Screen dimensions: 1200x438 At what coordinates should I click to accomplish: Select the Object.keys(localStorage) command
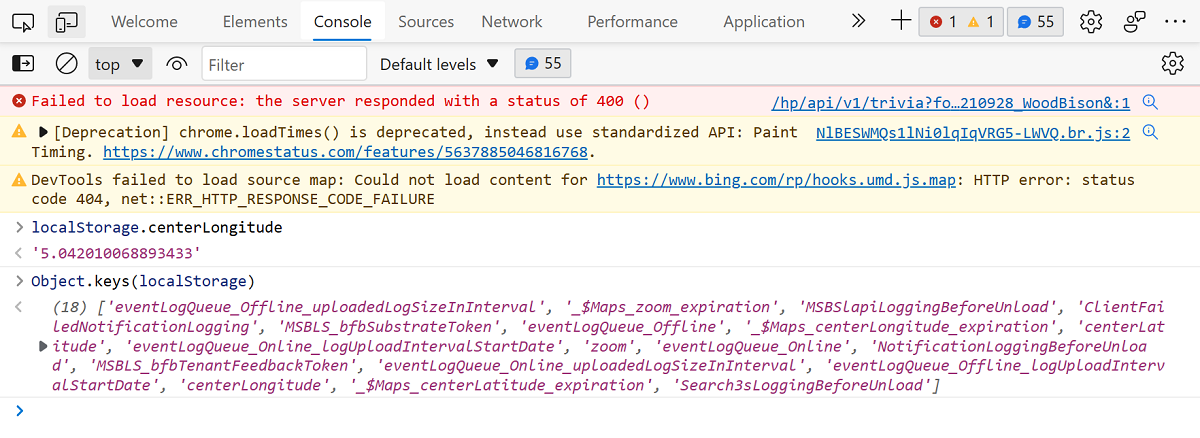[144, 280]
